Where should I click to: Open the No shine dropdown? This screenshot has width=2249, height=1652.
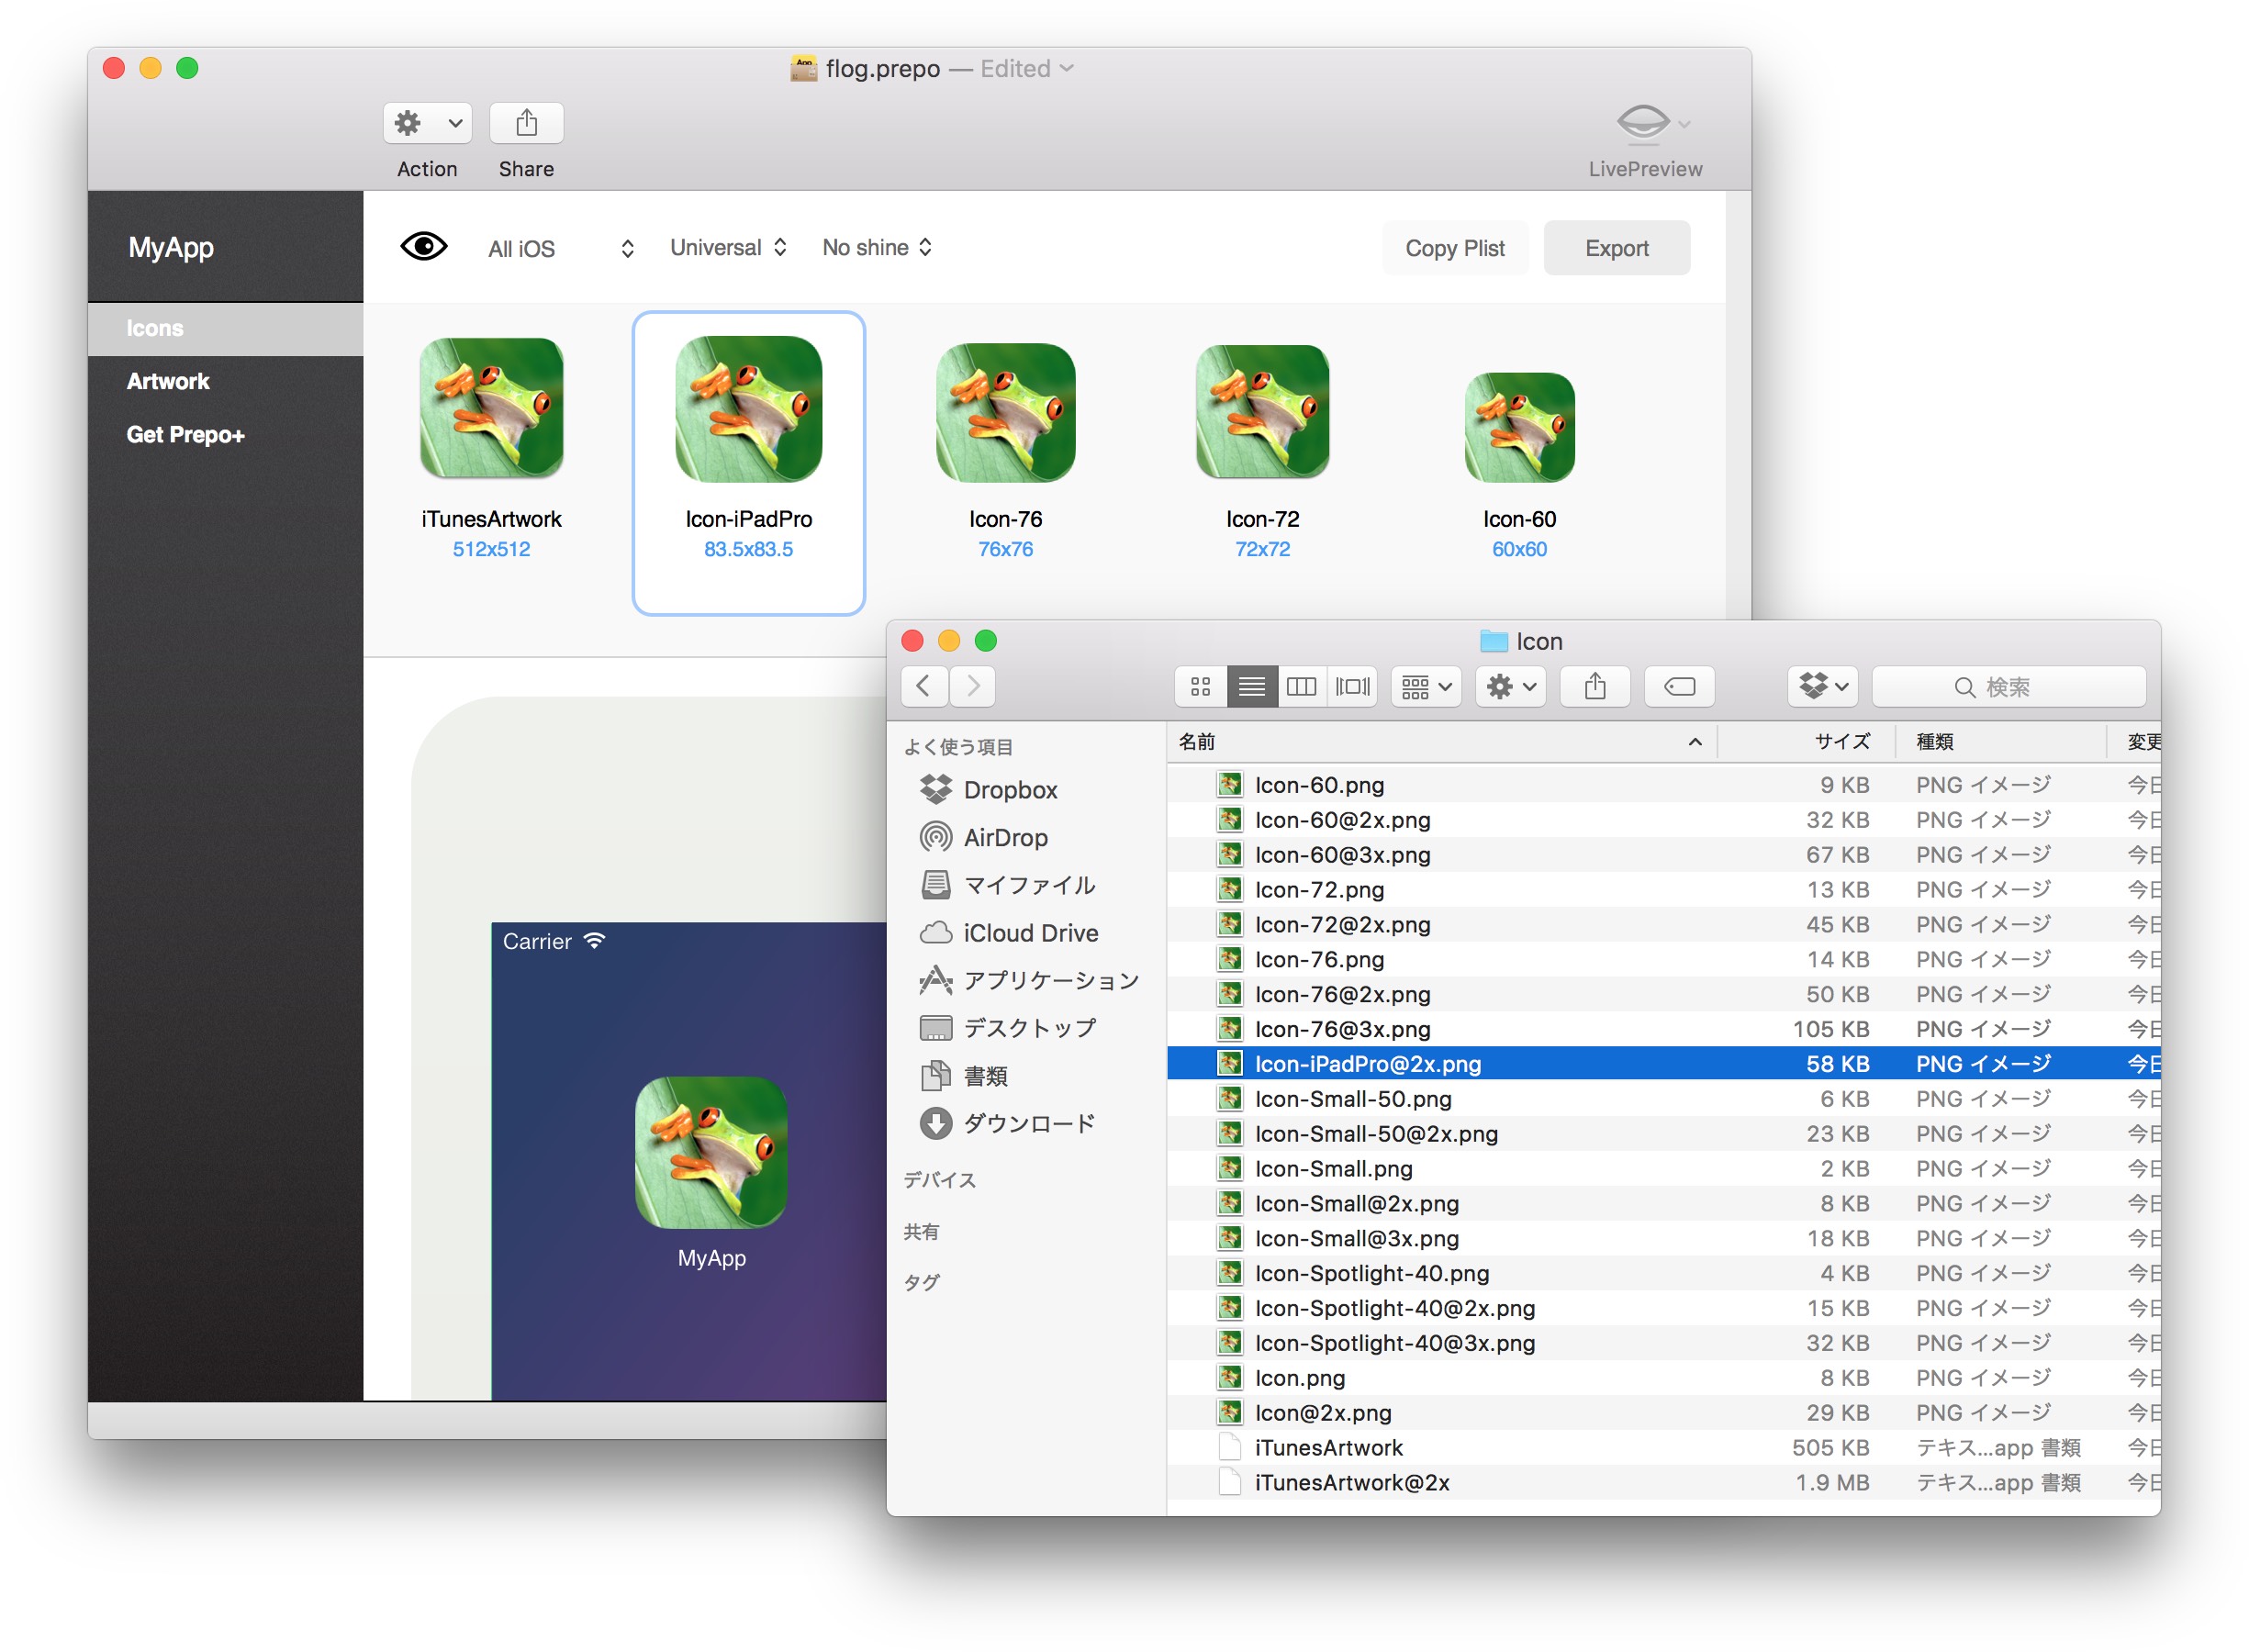tap(876, 247)
